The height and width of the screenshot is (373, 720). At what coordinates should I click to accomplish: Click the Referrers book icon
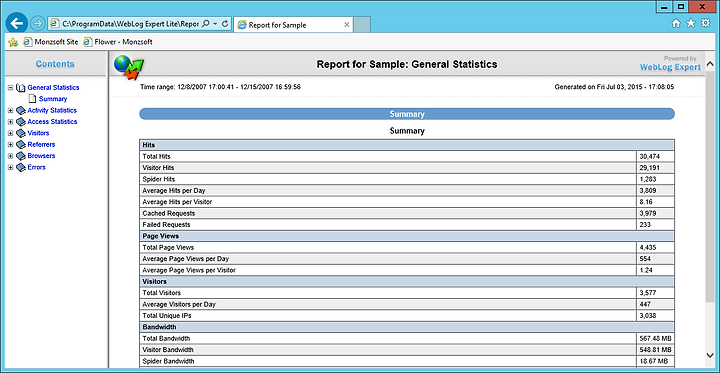pos(20,145)
